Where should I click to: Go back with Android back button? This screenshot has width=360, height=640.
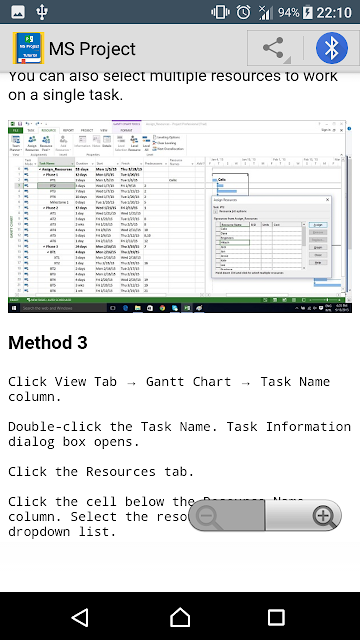pos(80,617)
